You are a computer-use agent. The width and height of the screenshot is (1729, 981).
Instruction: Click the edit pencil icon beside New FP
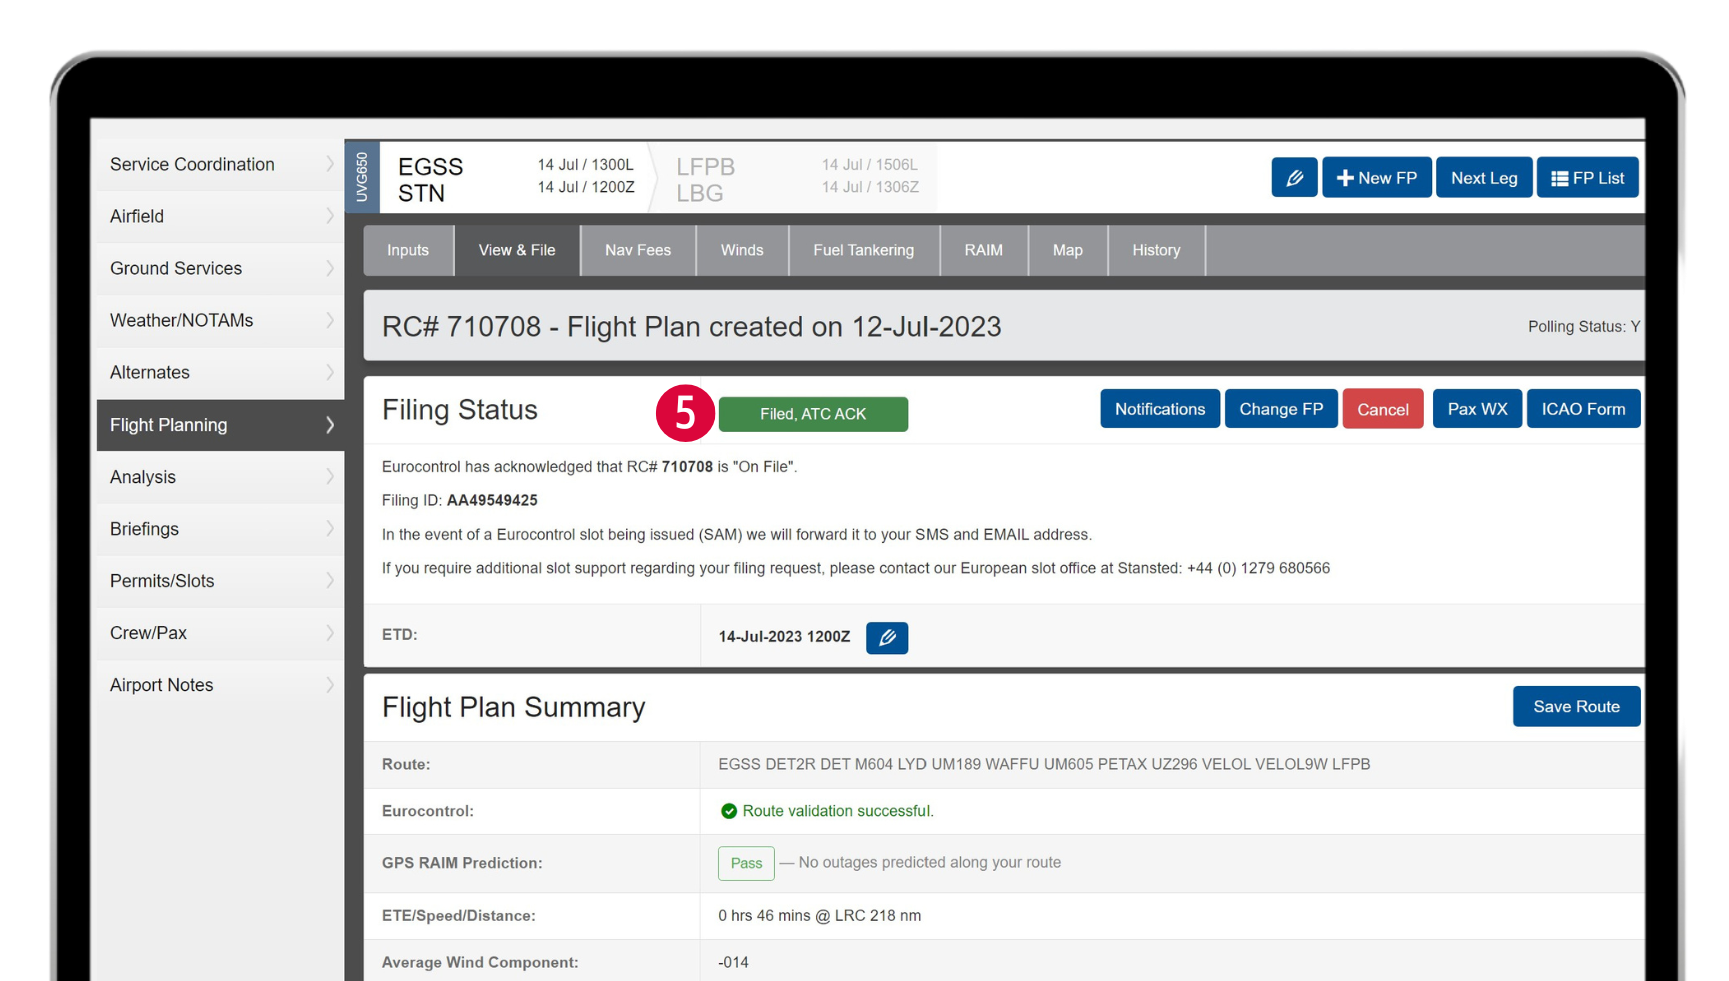coord(1294,178)
